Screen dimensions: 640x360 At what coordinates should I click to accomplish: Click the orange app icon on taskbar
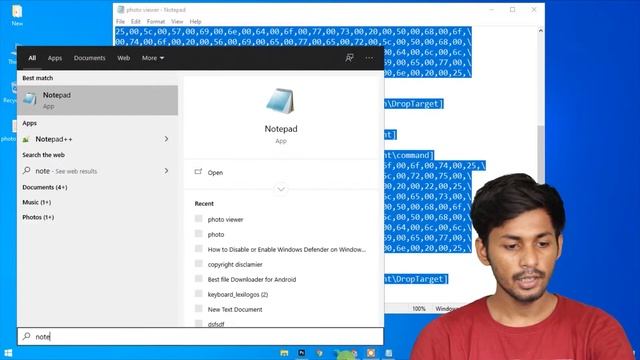tap(371, 353)
